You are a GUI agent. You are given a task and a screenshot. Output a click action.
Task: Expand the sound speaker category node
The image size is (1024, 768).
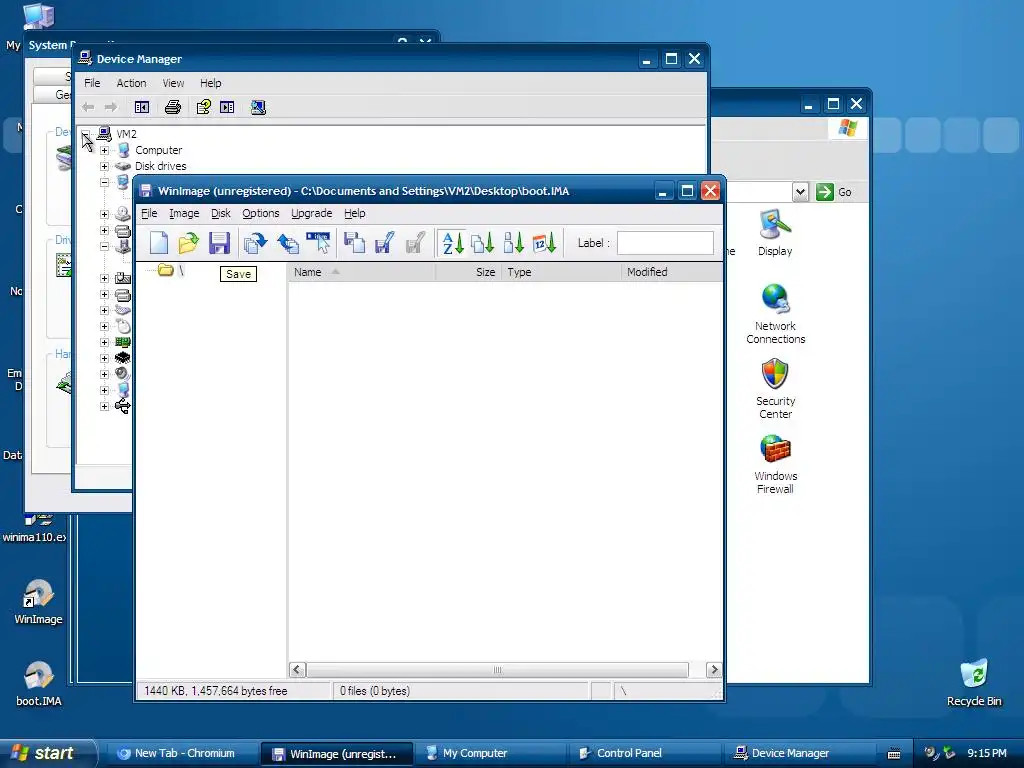coord(104,374)
